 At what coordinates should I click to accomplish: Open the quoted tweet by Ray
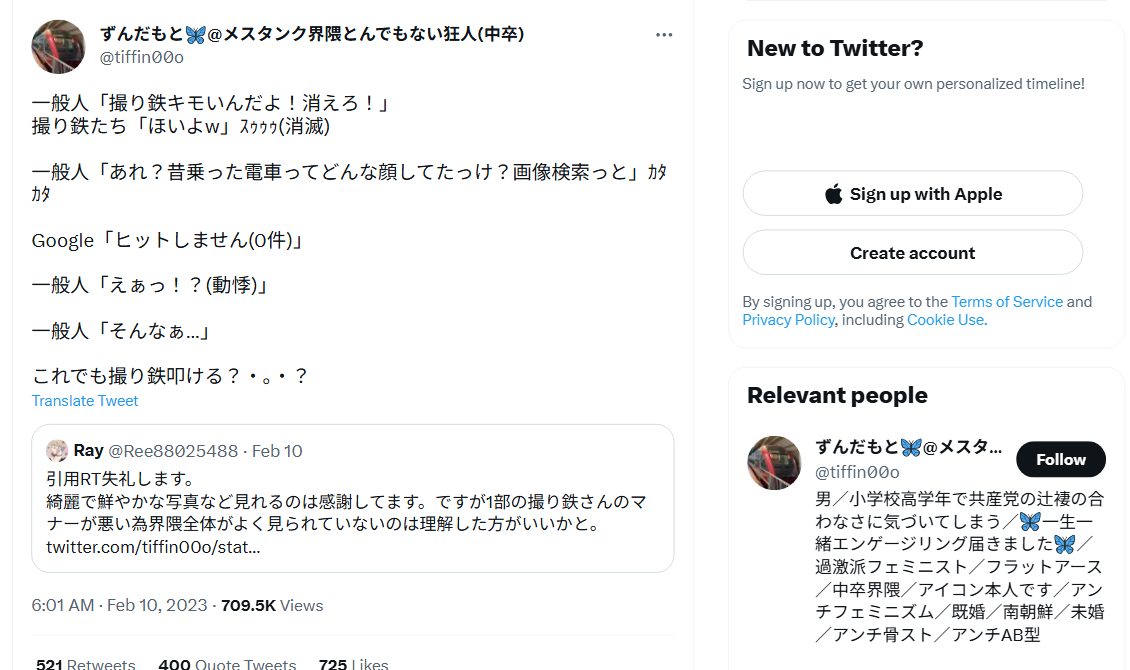pyautogui.click(x=352, y=498)
